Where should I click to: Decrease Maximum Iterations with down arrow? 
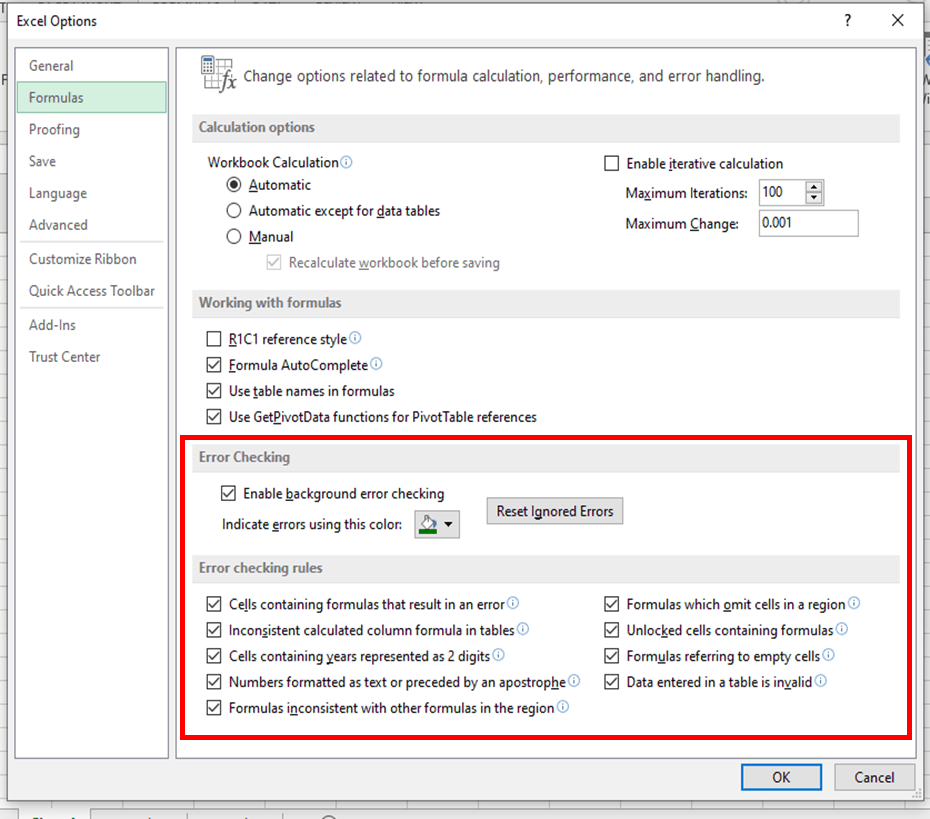point(814,198)
